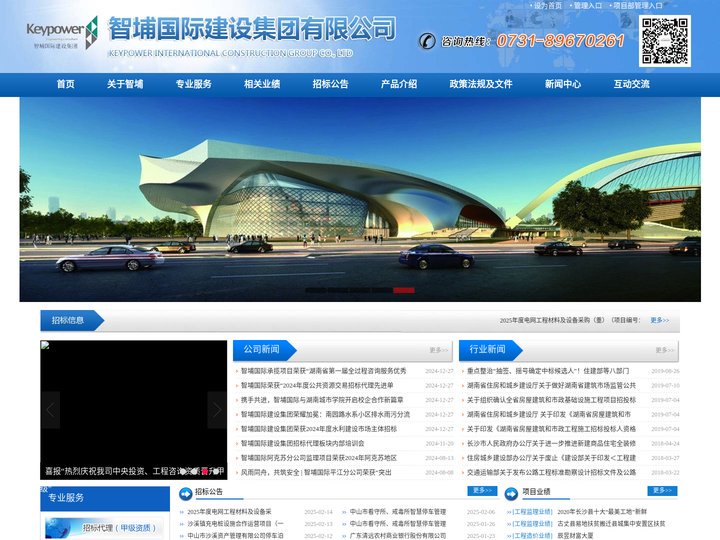Click the arrow icon beside lower 招标公告 heading
This screenshot has width=720, height=540.
[186, 494]
